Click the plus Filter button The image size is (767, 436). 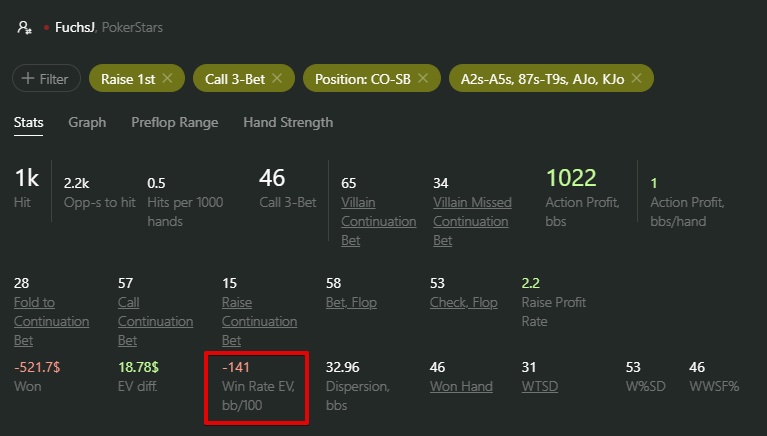(x=46, y=78)
